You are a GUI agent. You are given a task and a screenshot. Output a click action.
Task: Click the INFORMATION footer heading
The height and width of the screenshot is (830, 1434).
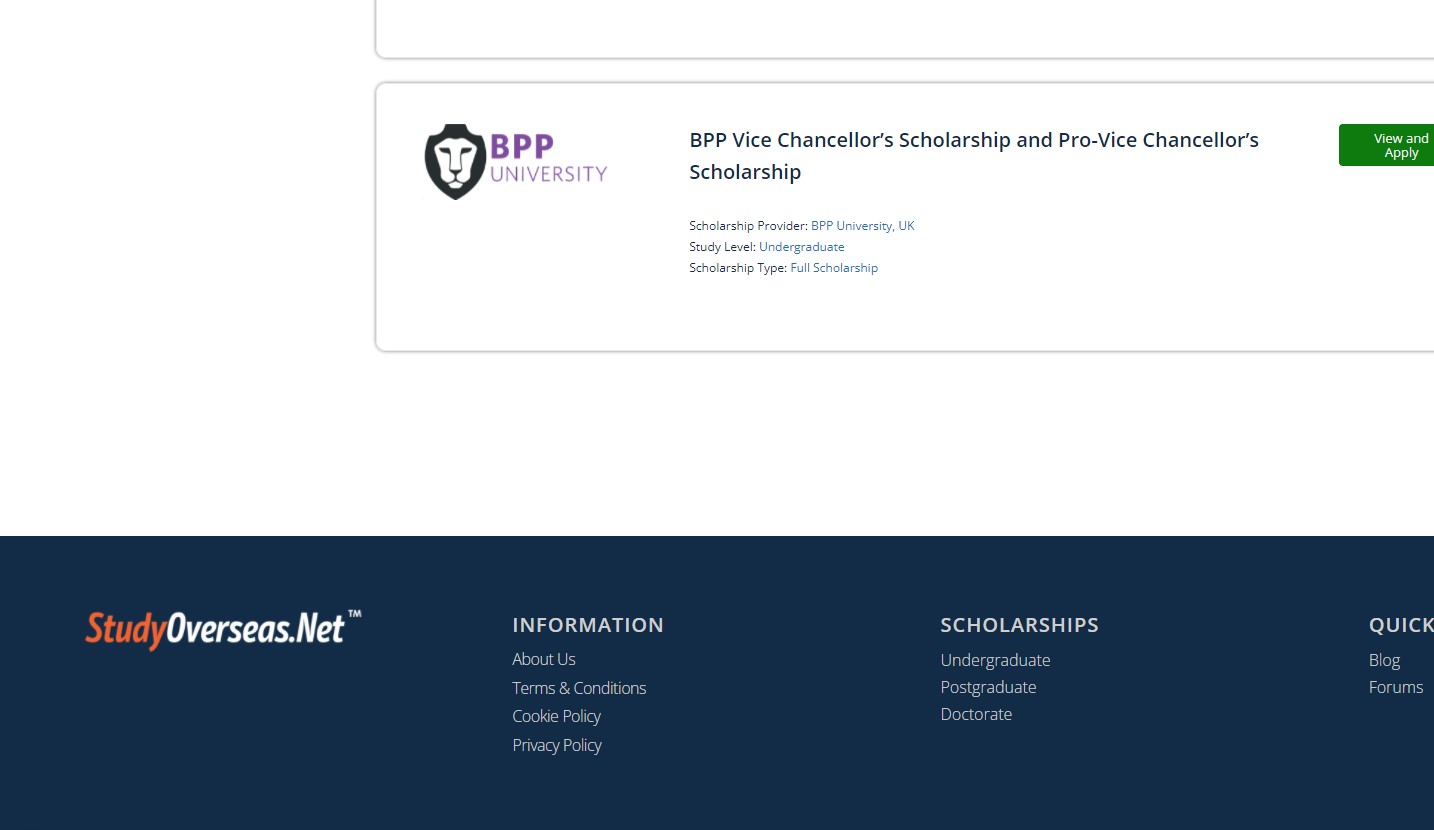(x=588, y=625)
